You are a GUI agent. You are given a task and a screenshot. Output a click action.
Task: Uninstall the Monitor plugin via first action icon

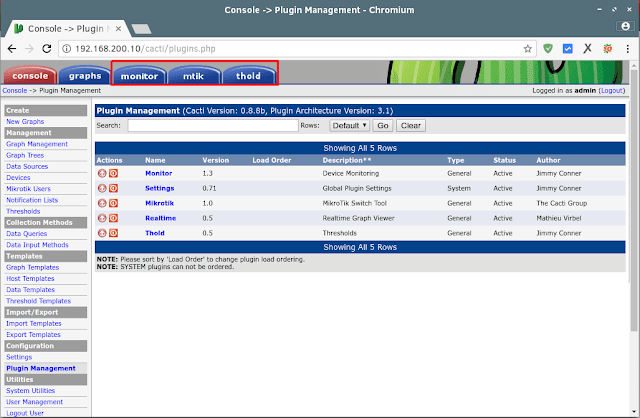102,173
